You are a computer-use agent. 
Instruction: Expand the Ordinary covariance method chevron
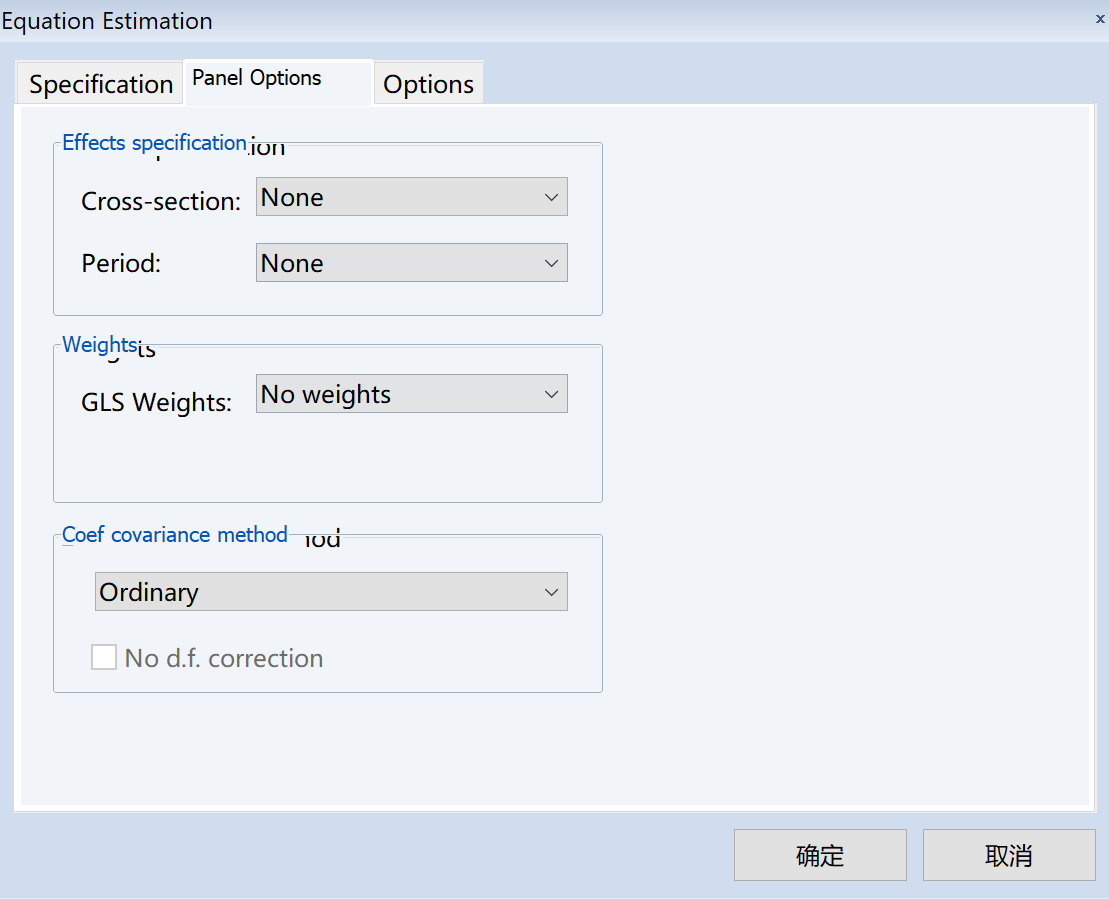coord(551,593)
